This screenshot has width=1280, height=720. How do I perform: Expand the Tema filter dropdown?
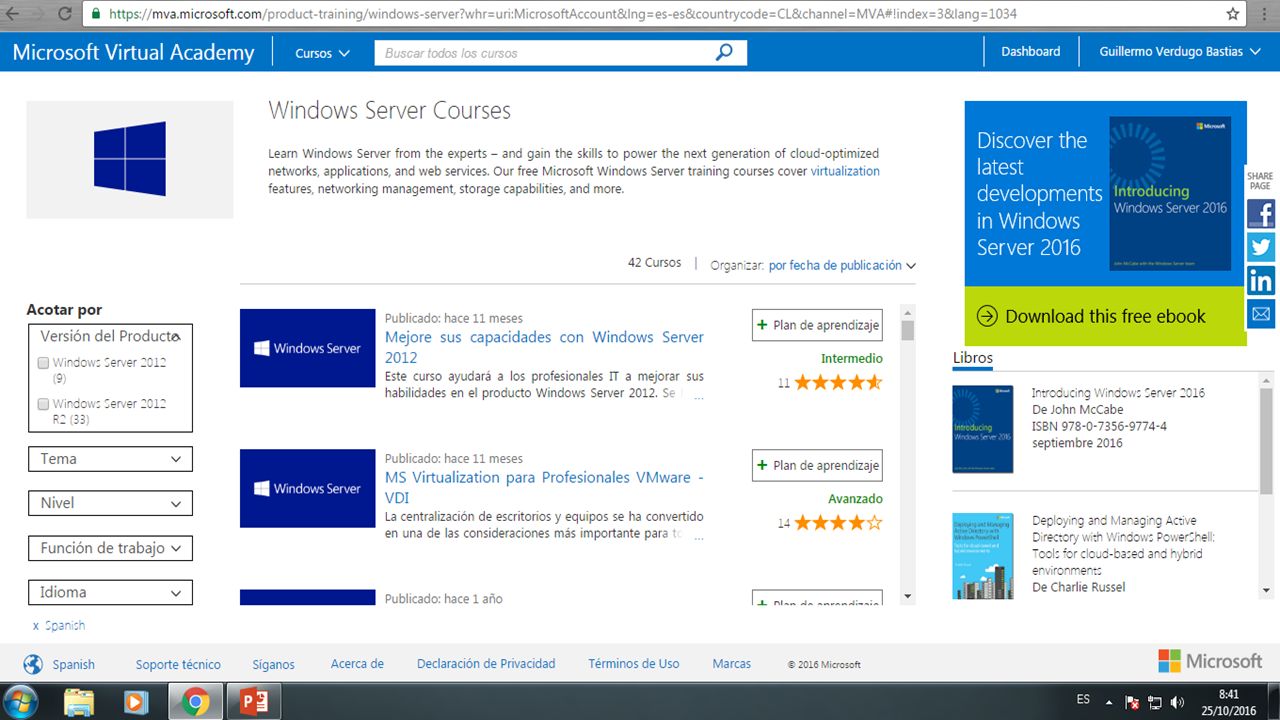[110, 459]
